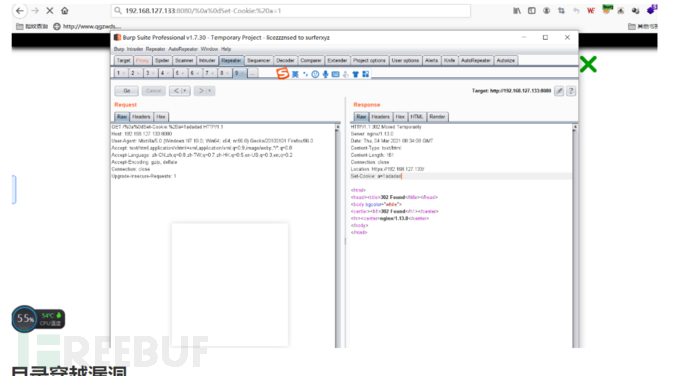This screenshot has height=376, width=690.
Task: Click the Sogou toolbox grid icon
Action: click(366, 74)
